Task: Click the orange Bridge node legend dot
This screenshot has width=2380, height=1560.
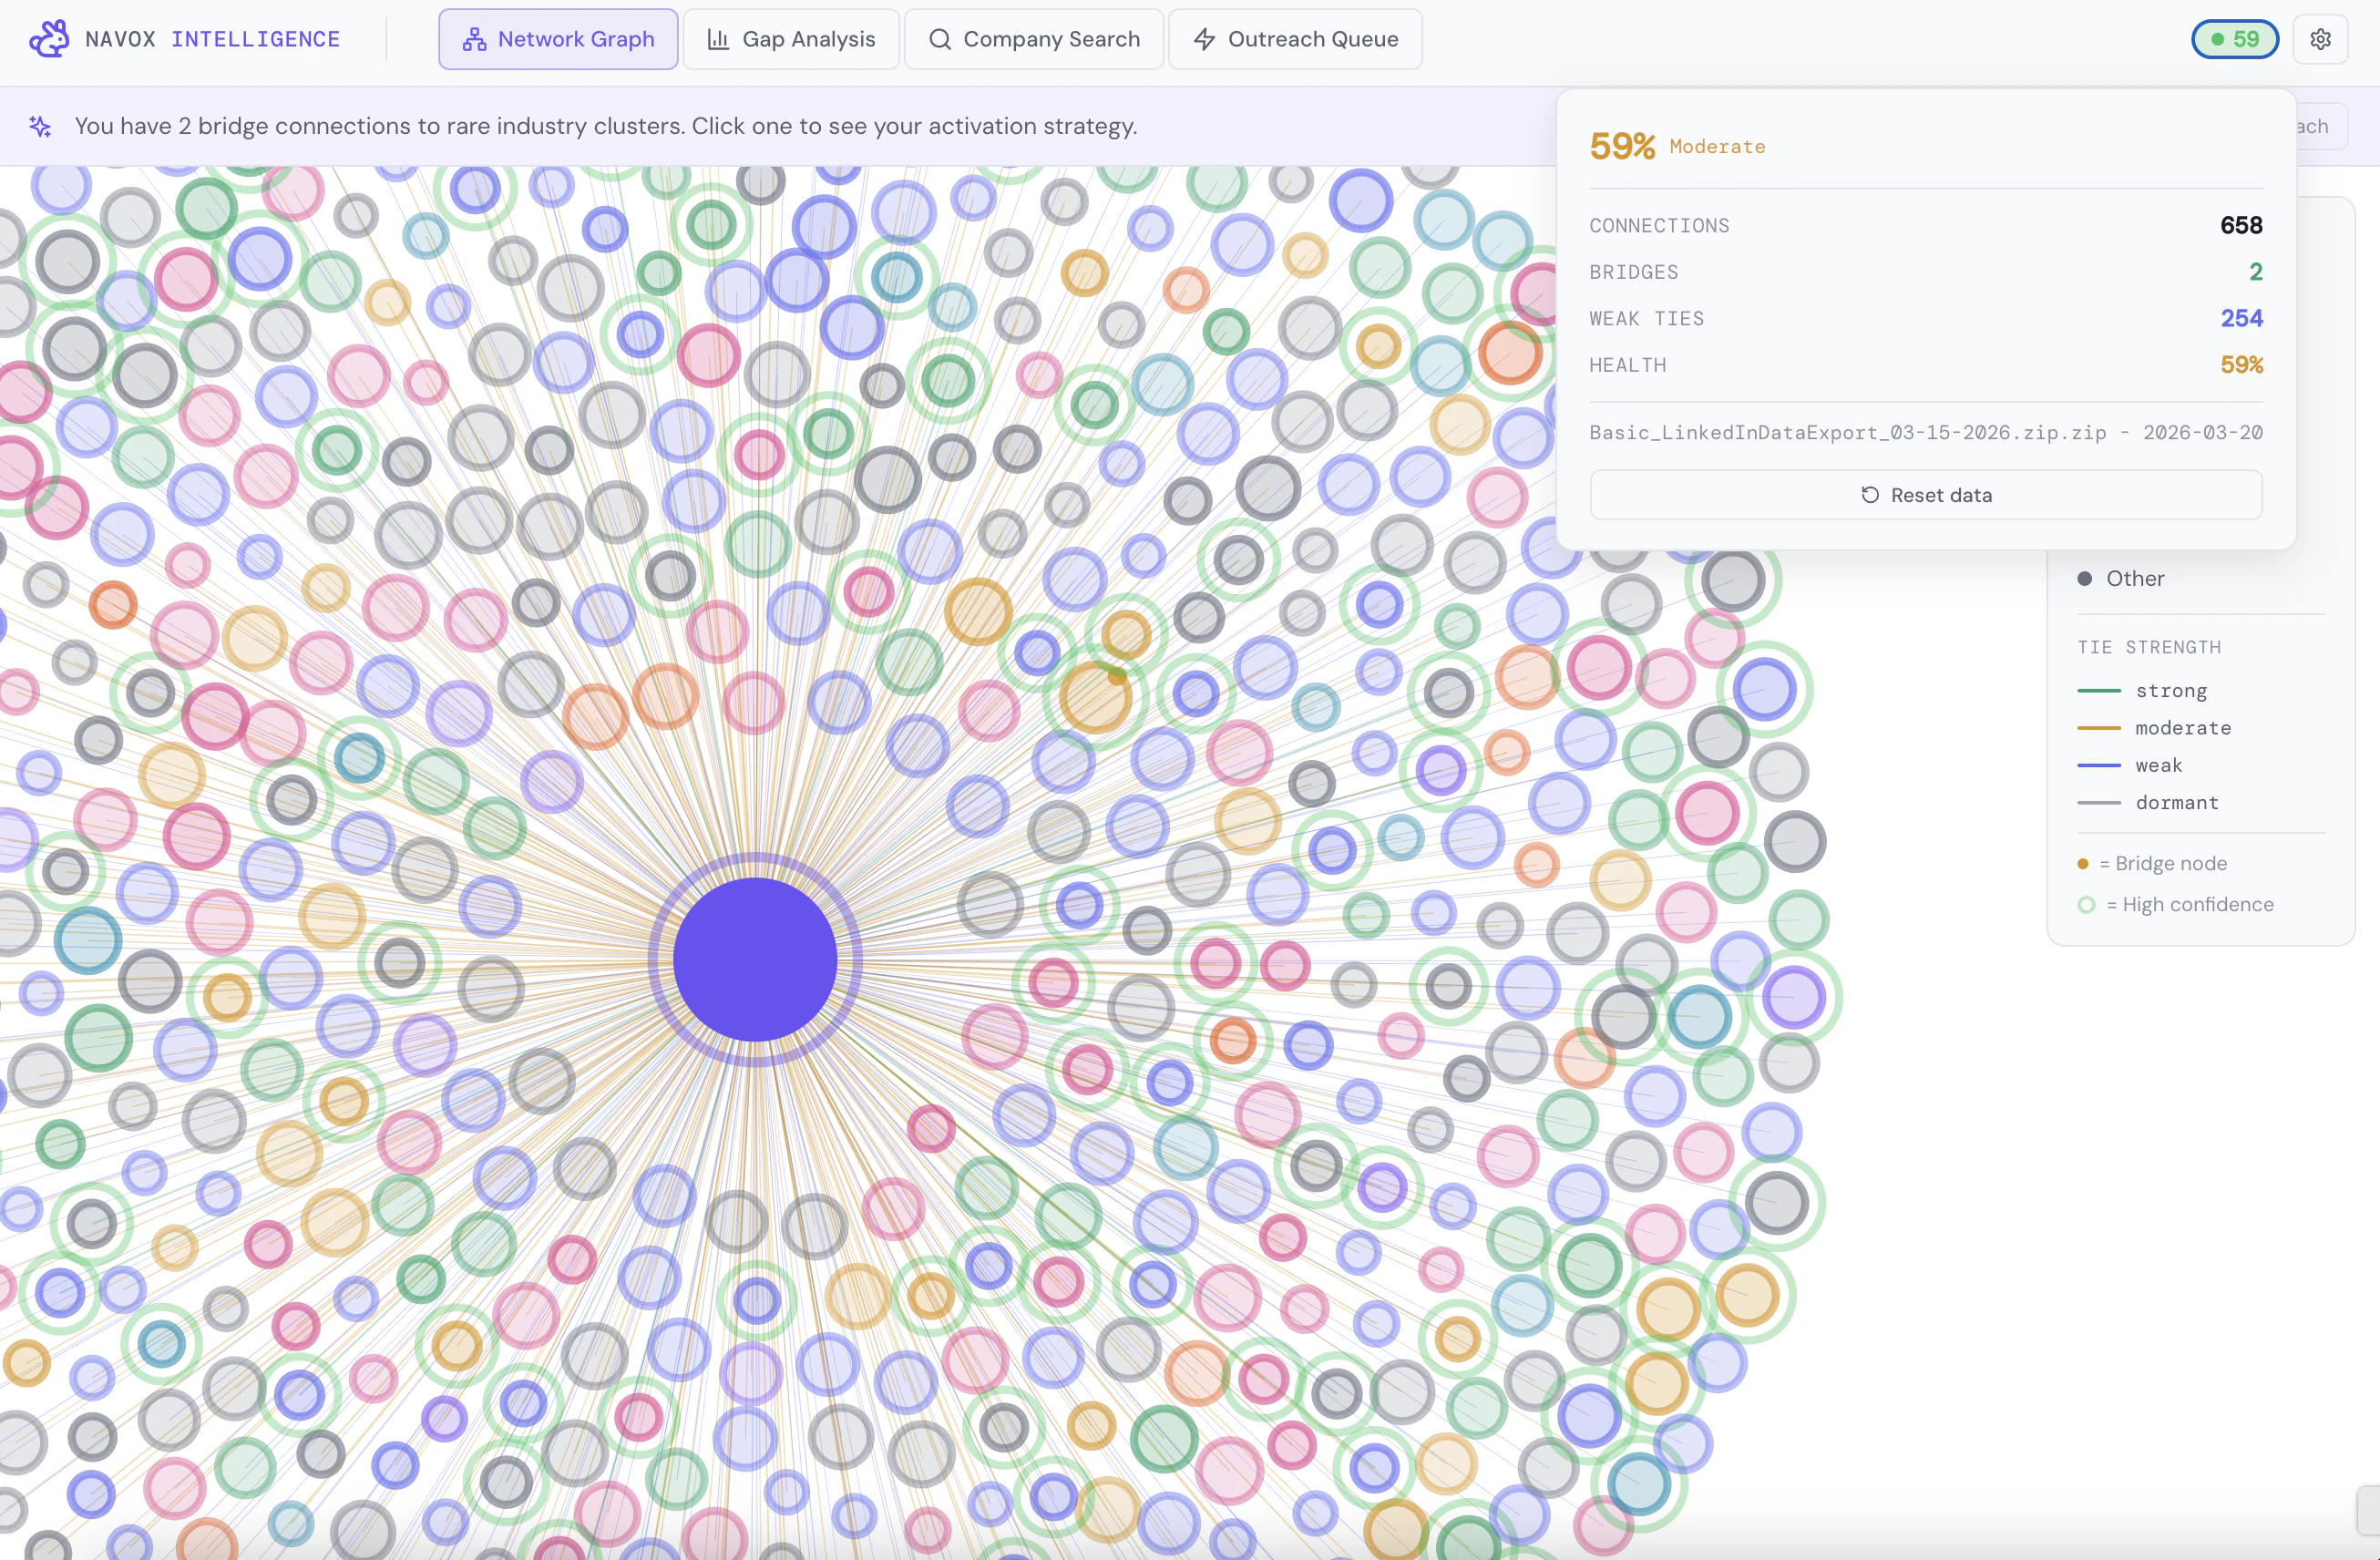Action: [x=2083, y=863]
